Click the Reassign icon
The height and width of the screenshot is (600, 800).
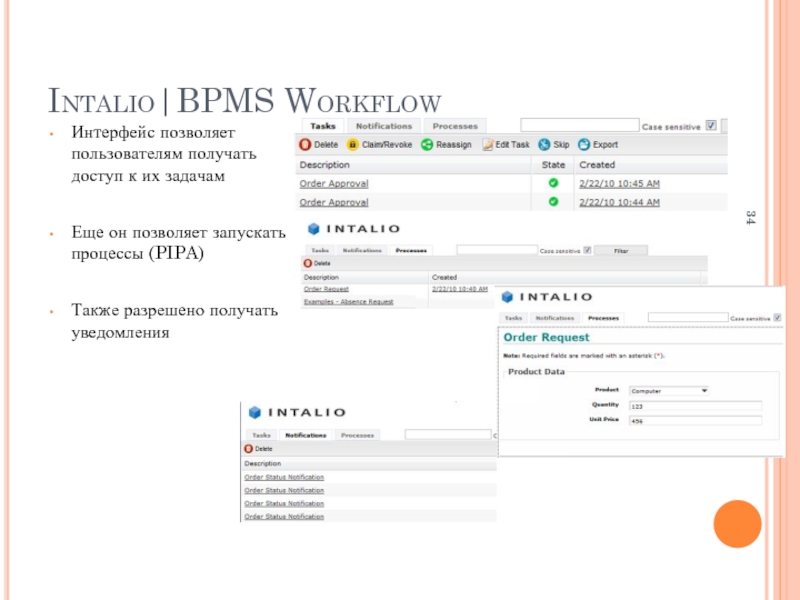click(427, 144)
